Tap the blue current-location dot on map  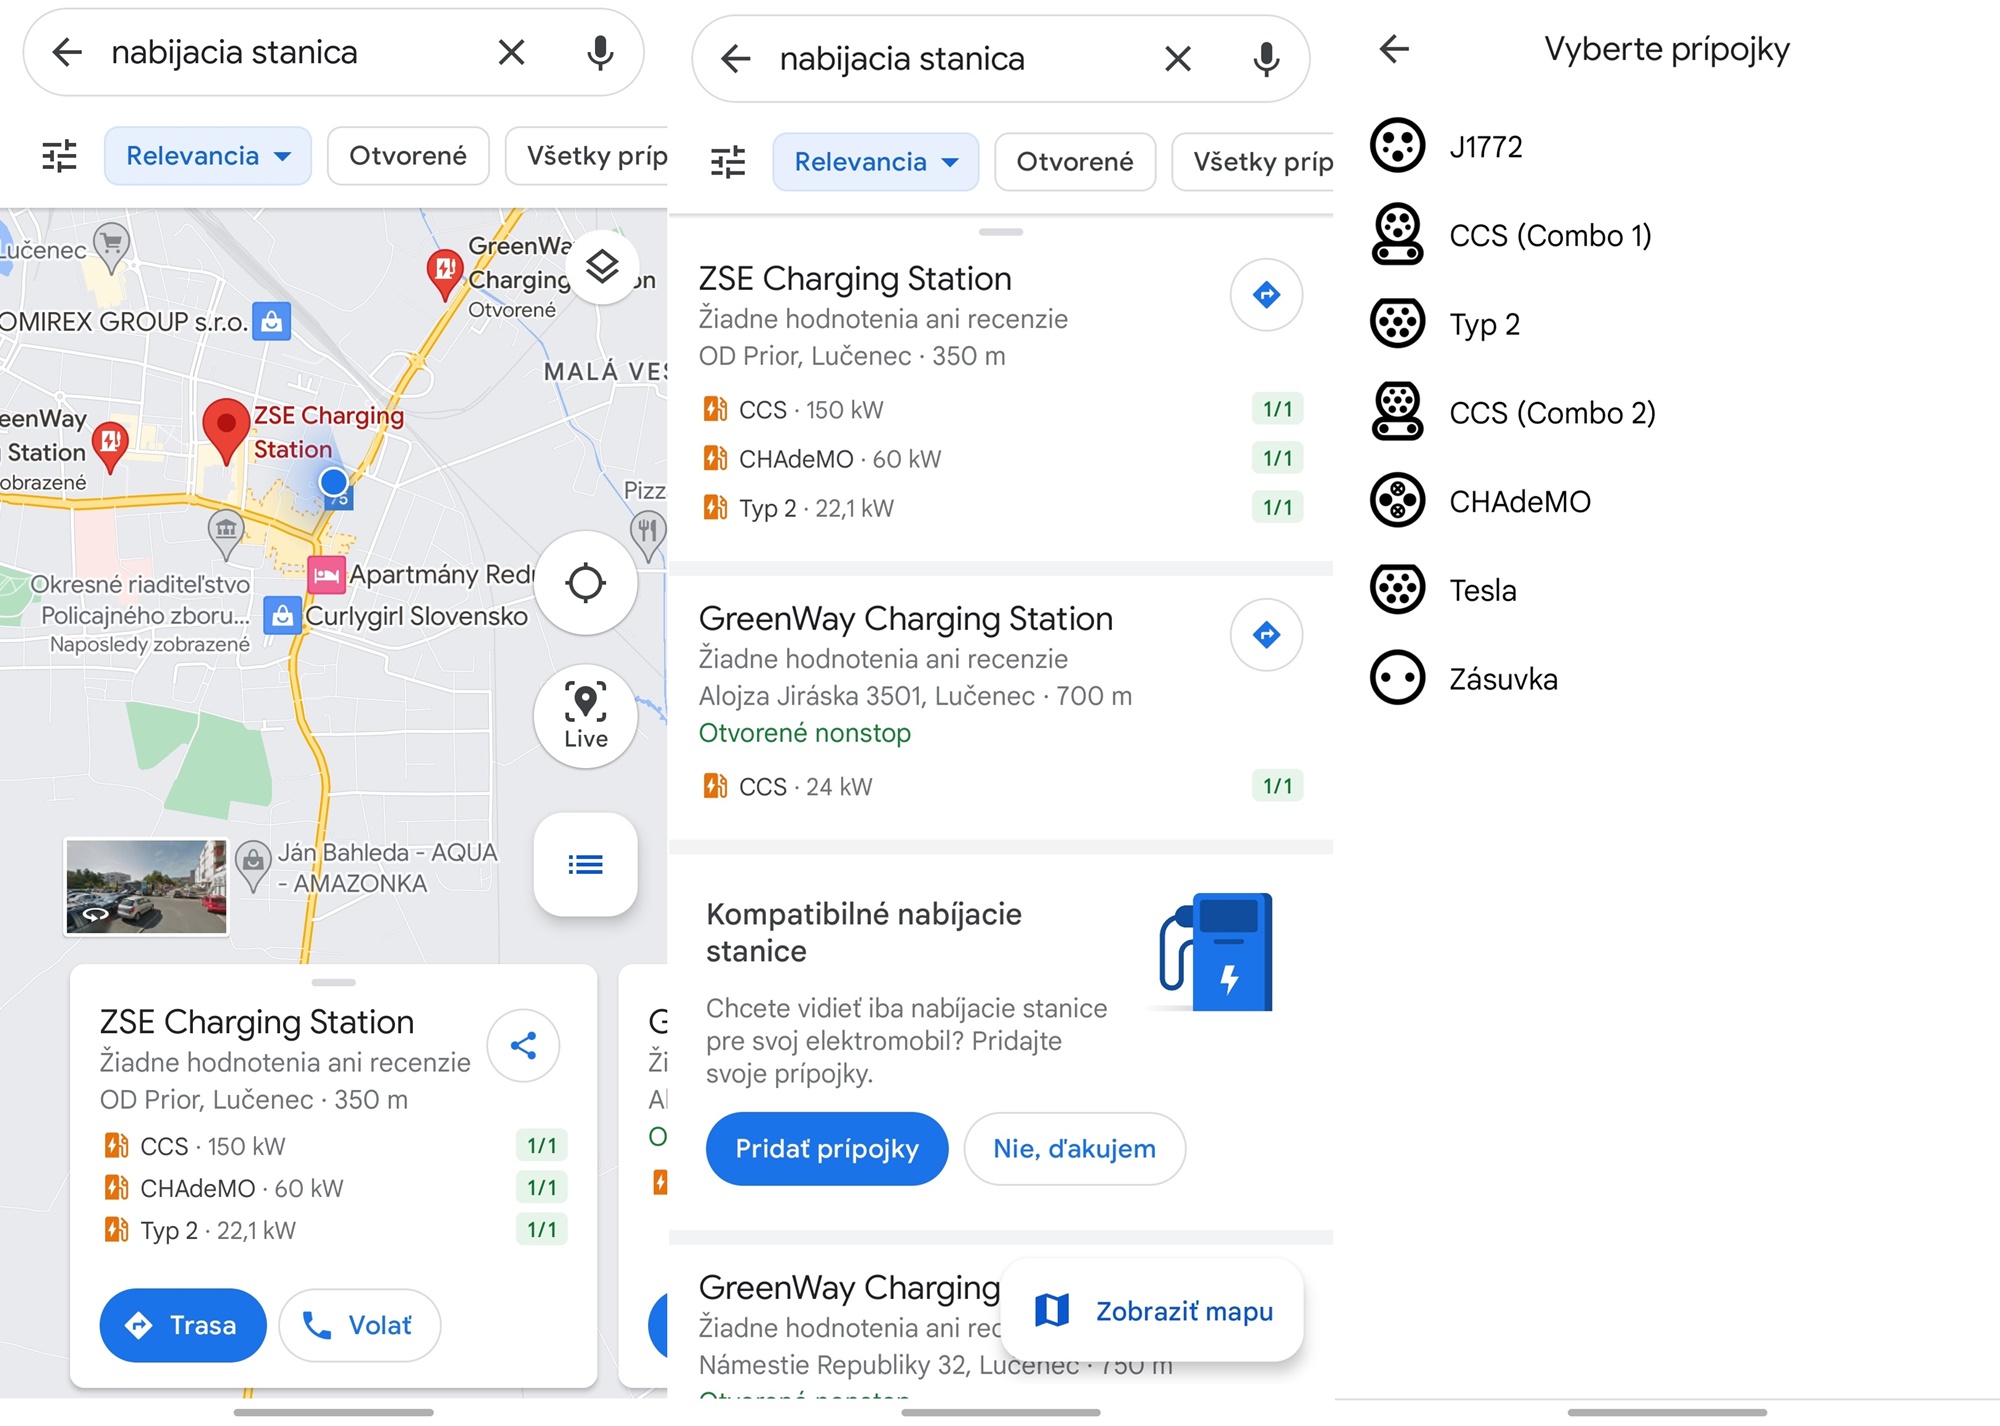coord(333,482)
